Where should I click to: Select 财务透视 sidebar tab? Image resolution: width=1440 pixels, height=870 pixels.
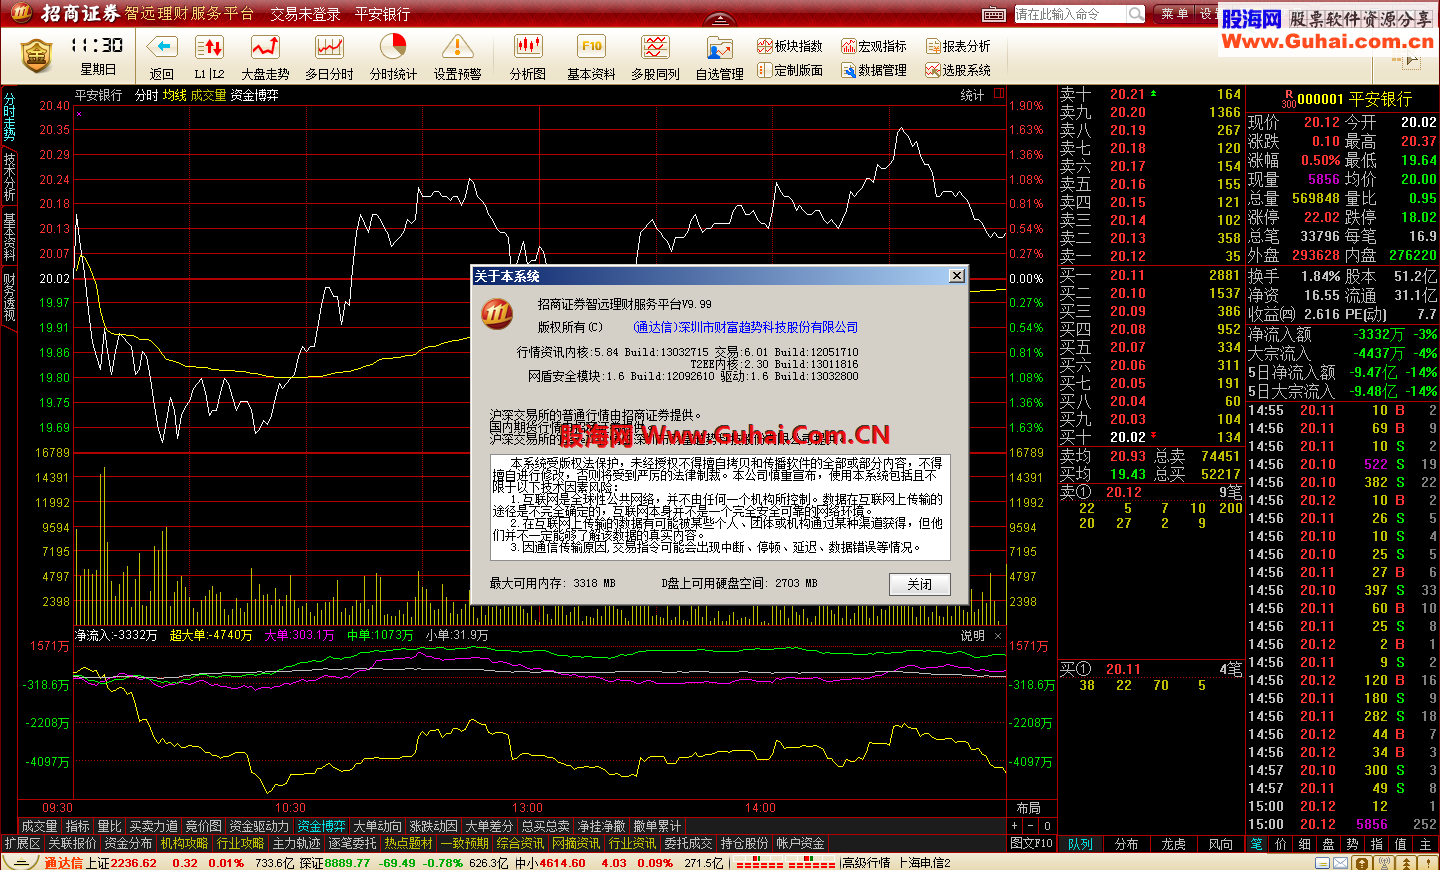pyautogui.click(x=9, y=297)
